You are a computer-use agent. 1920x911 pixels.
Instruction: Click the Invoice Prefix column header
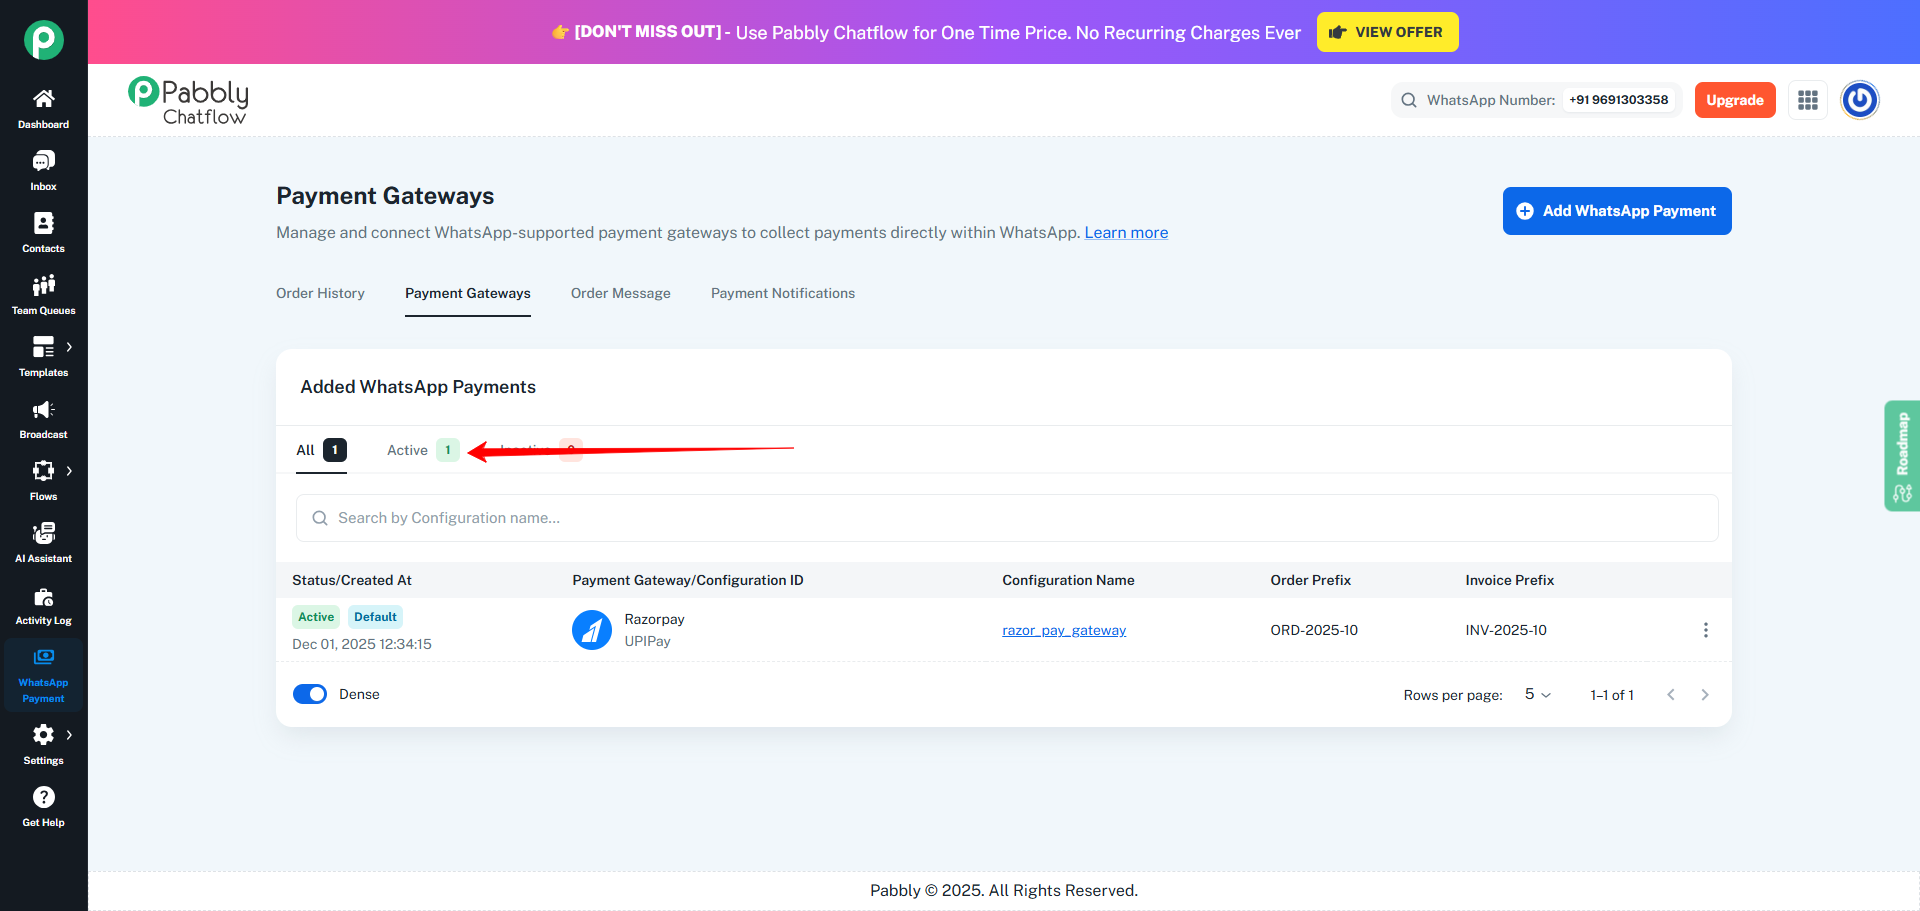[1510, 580]
